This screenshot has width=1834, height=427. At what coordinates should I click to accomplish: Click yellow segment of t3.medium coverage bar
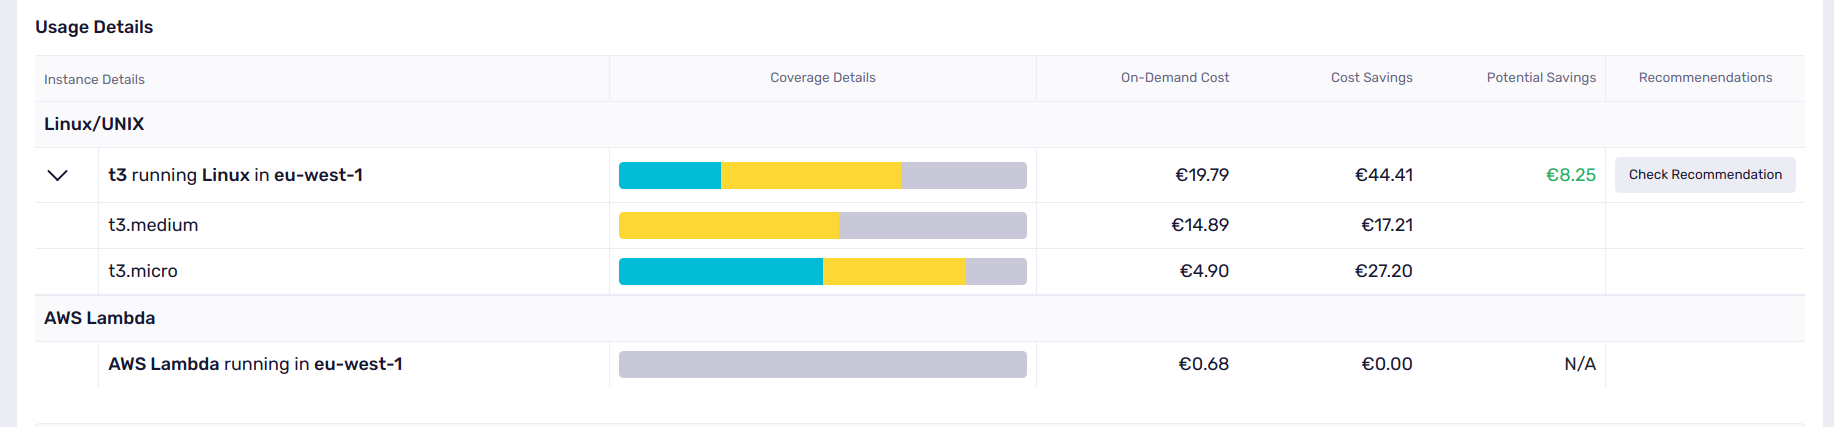728,225
